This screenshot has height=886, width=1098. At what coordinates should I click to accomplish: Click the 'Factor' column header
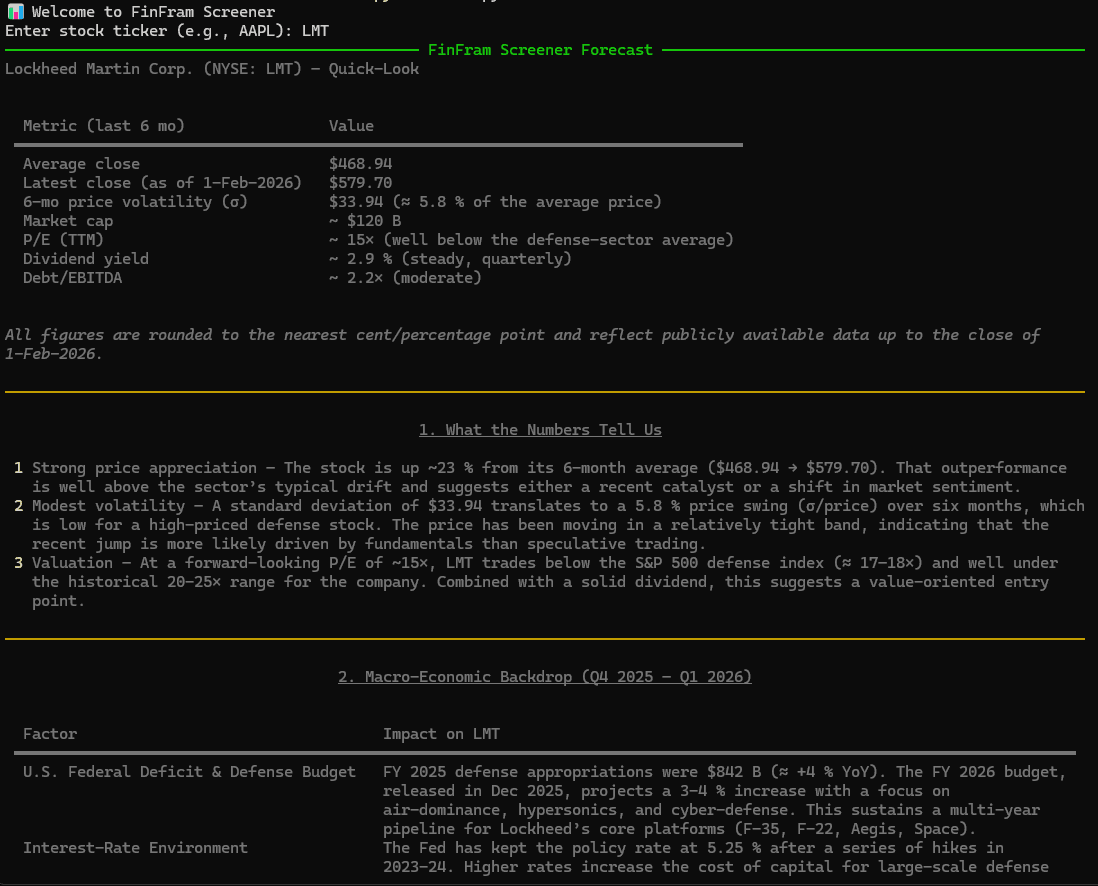click(x=50, y=733)
